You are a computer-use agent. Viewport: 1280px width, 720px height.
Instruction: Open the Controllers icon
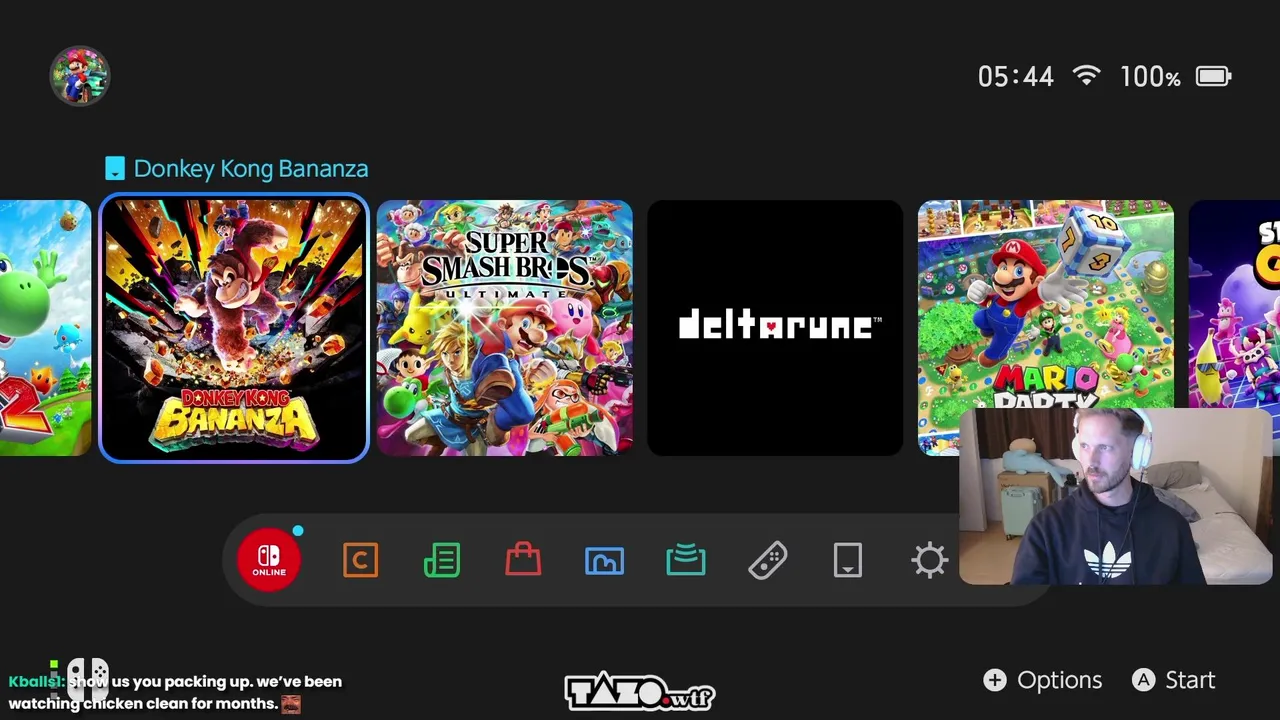[x=767, y=560]
